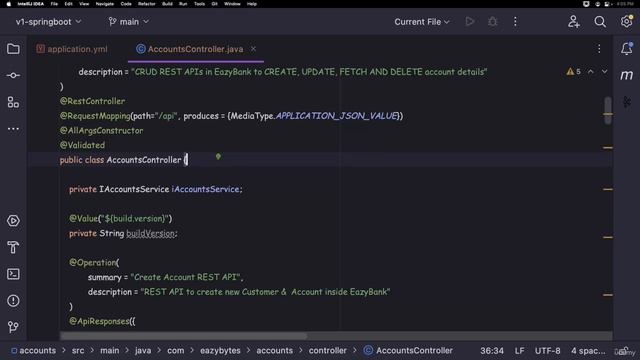Open the Navigate menu
Screen dimensions: 640x360
[x=104, y=4]
